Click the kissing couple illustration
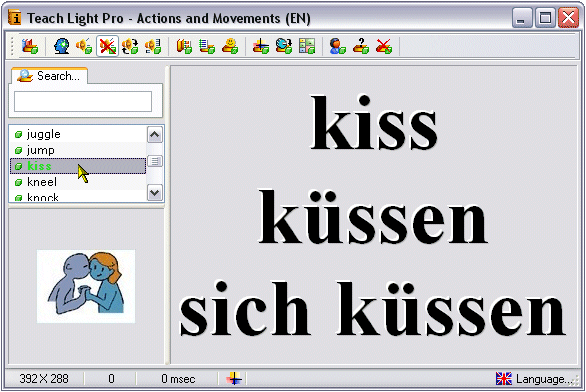This screenshot has height=392, width=586. click(86, 286)
